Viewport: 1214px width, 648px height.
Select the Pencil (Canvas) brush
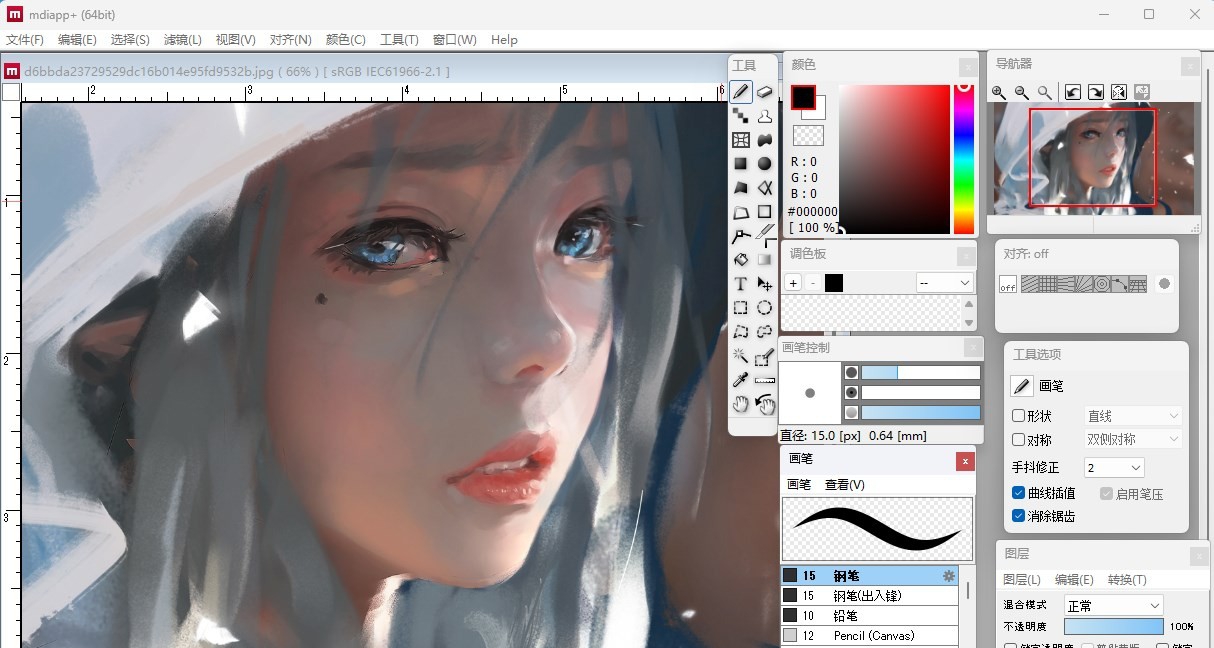point(869,635)
